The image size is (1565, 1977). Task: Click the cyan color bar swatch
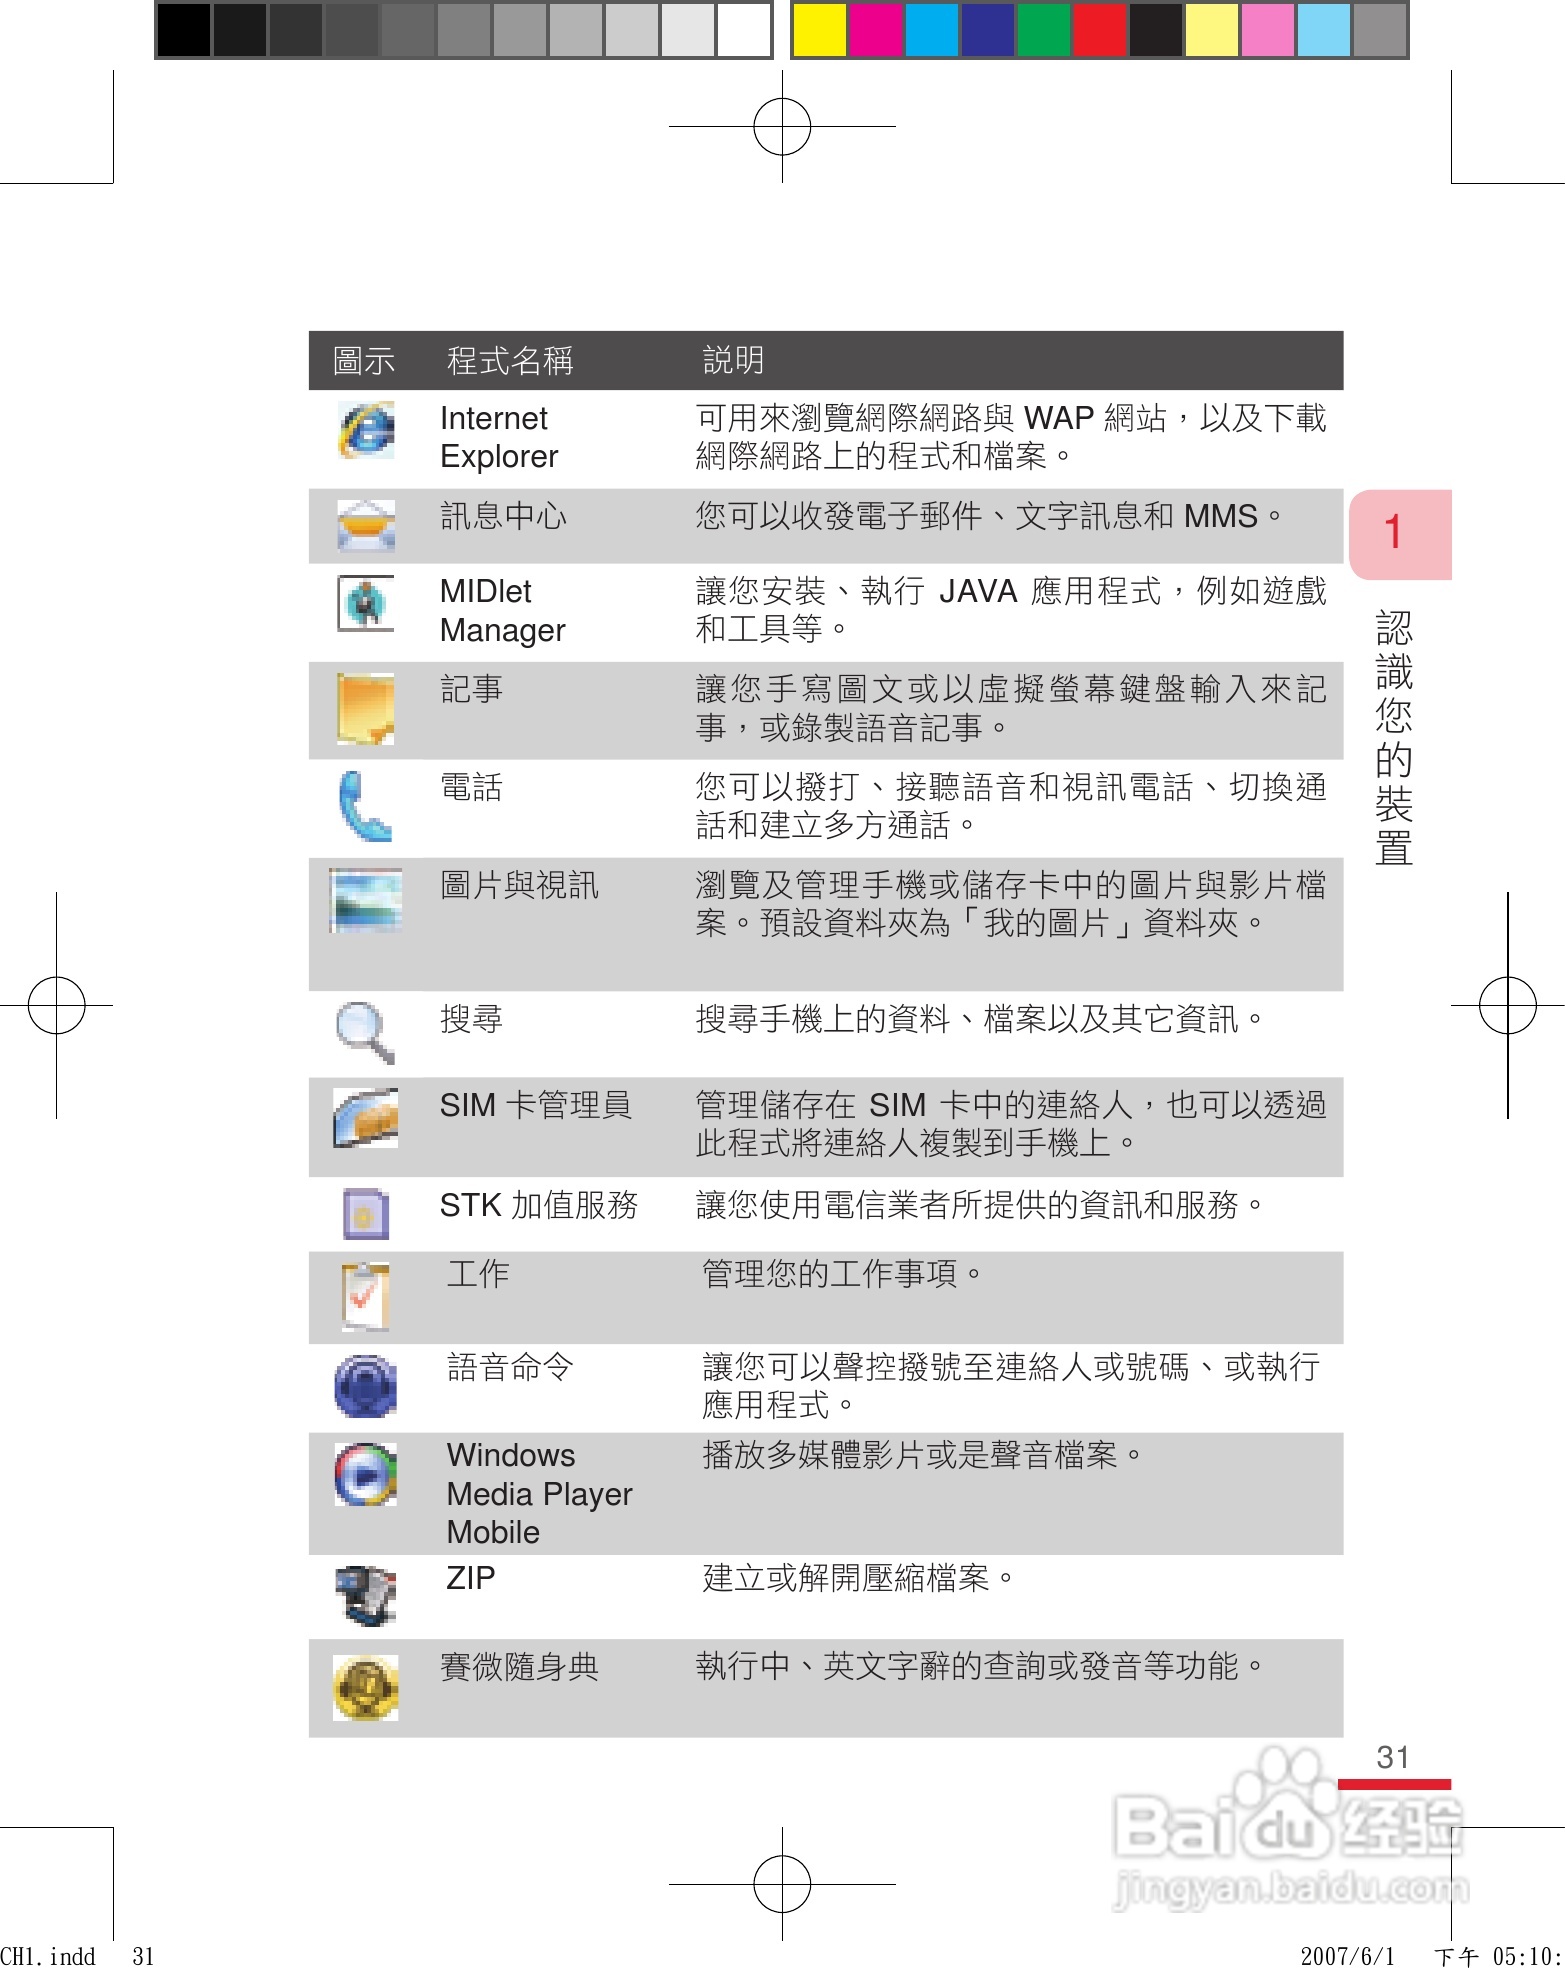pos(931,30)
